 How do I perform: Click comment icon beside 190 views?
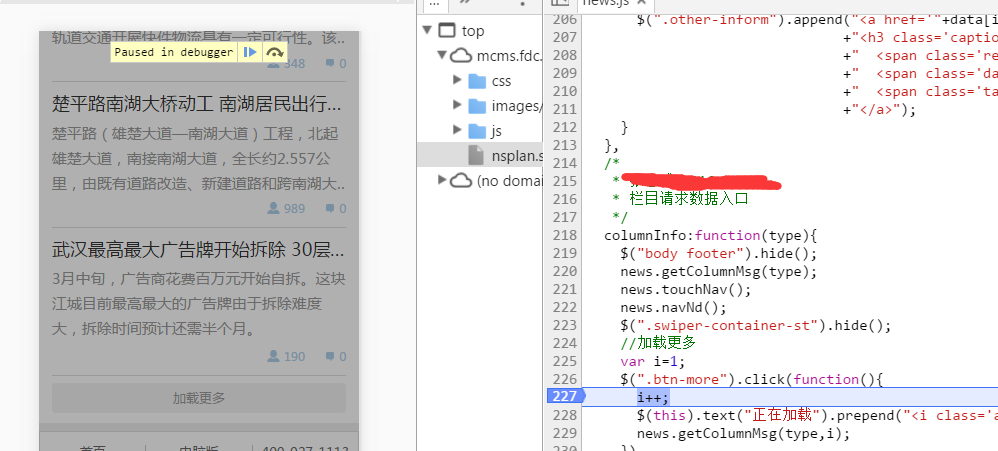tap(330, 356)
